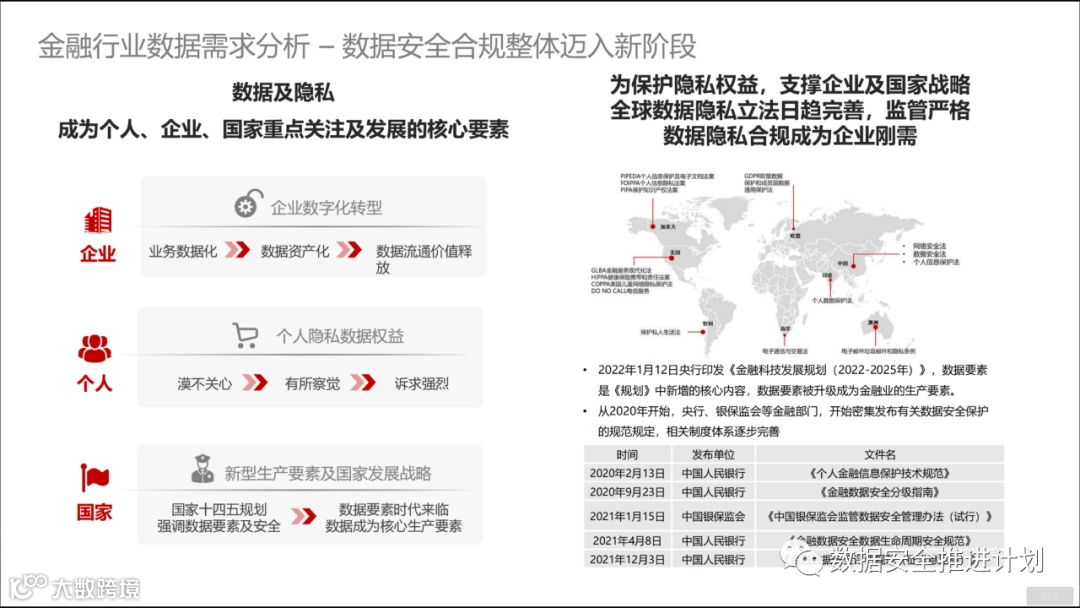Click the red people group icon above 个人

[x=94, y=348]
